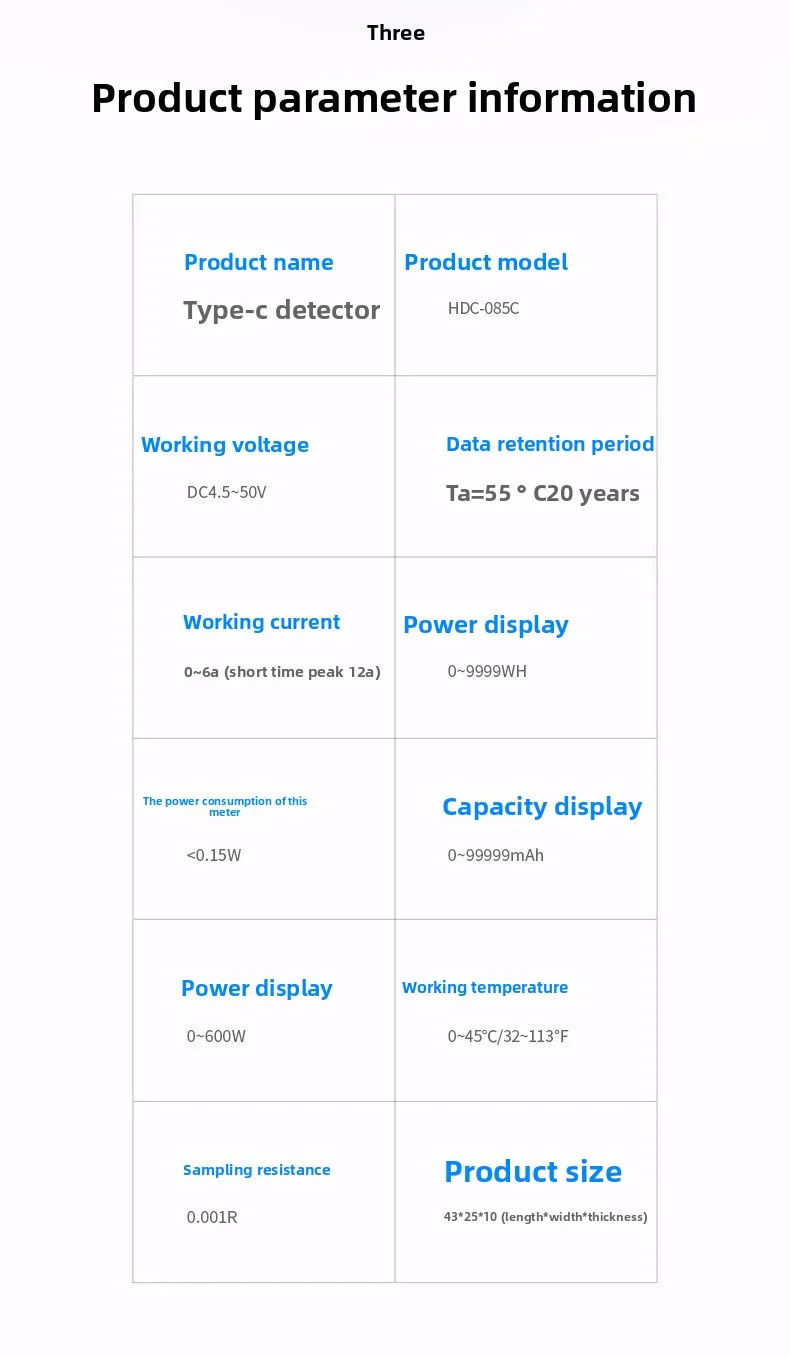790x1356 pixels.
Task: Click the "Three" section number text
Action: (x=395, y=33)
